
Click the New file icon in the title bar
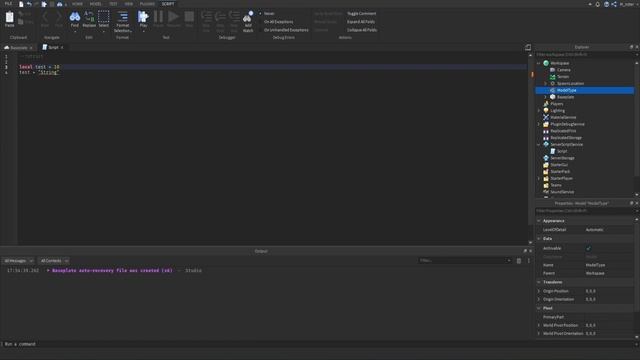click(x=21, y=4)
